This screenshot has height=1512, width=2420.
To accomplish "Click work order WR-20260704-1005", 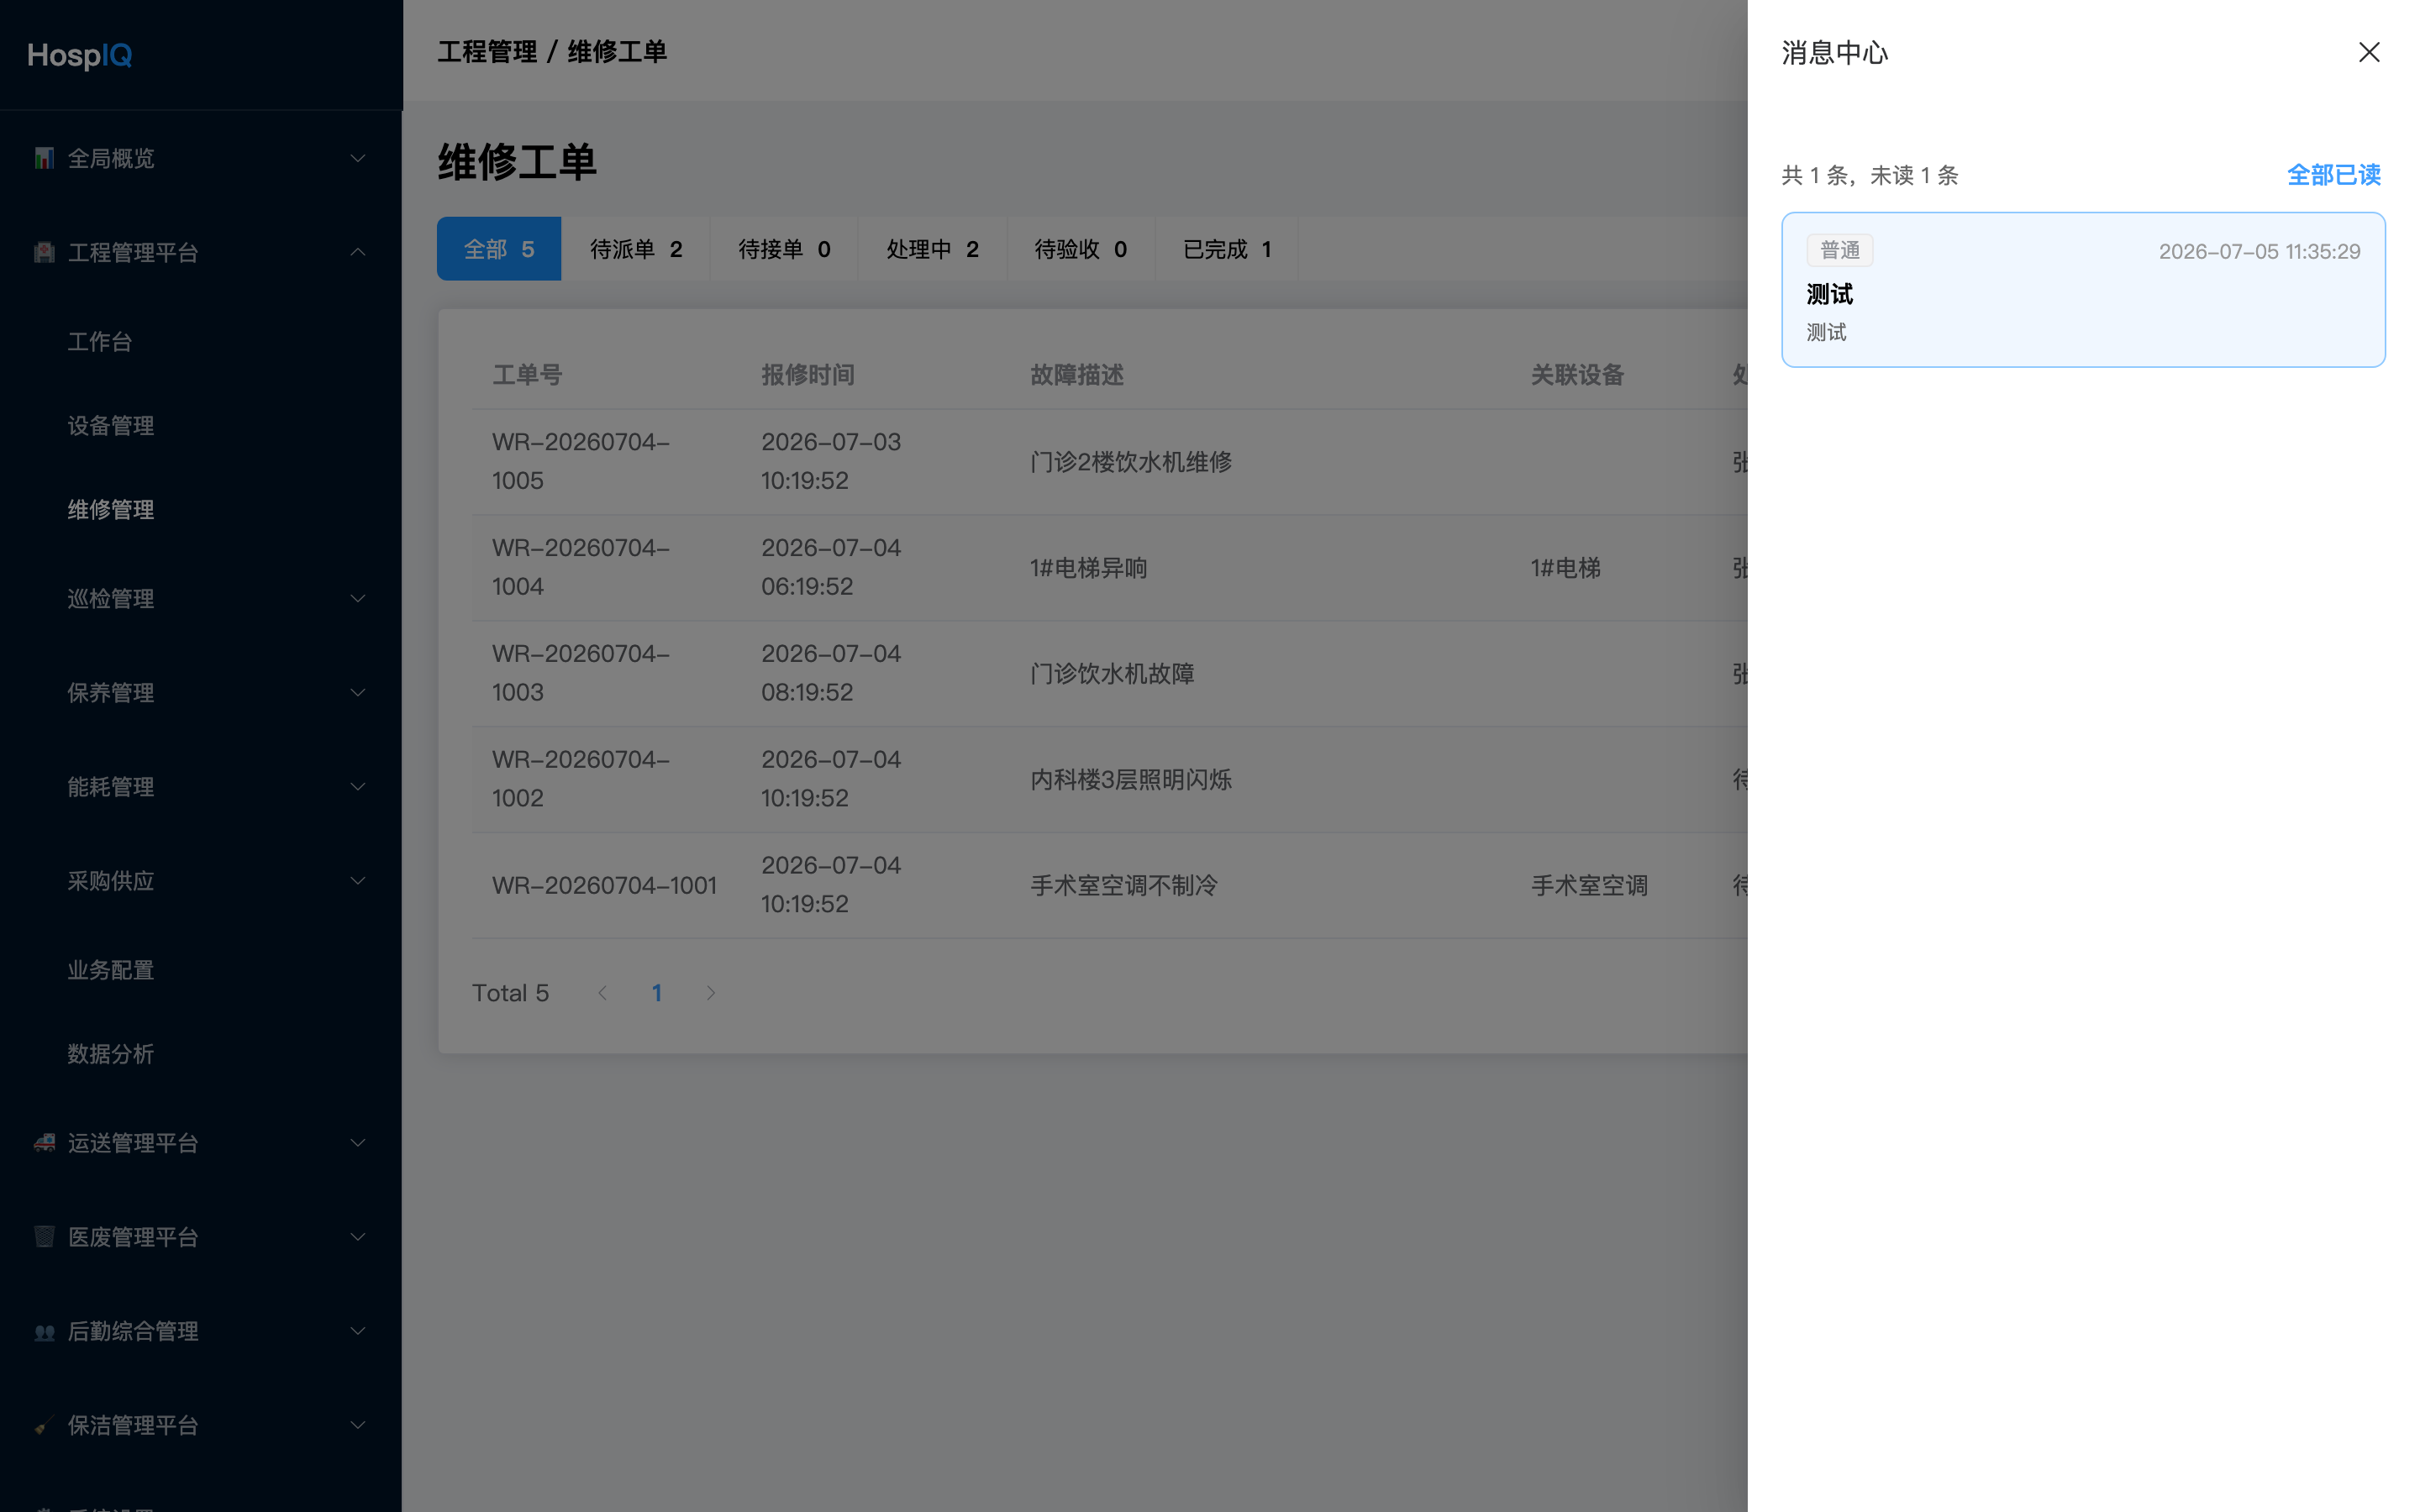I will pyautogui.click(x=581, y=461).
